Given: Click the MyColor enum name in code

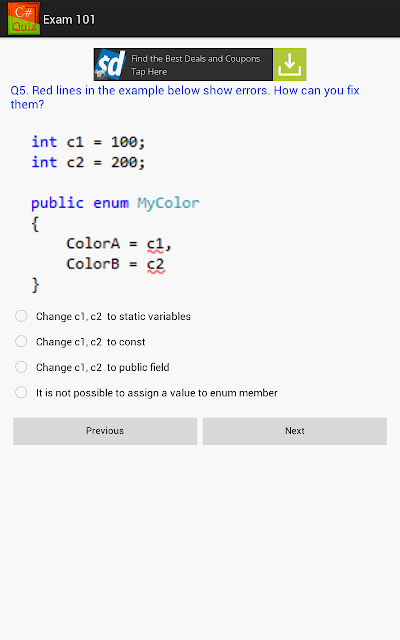Looking at the screenshot, I should click(x=168, y=203).
